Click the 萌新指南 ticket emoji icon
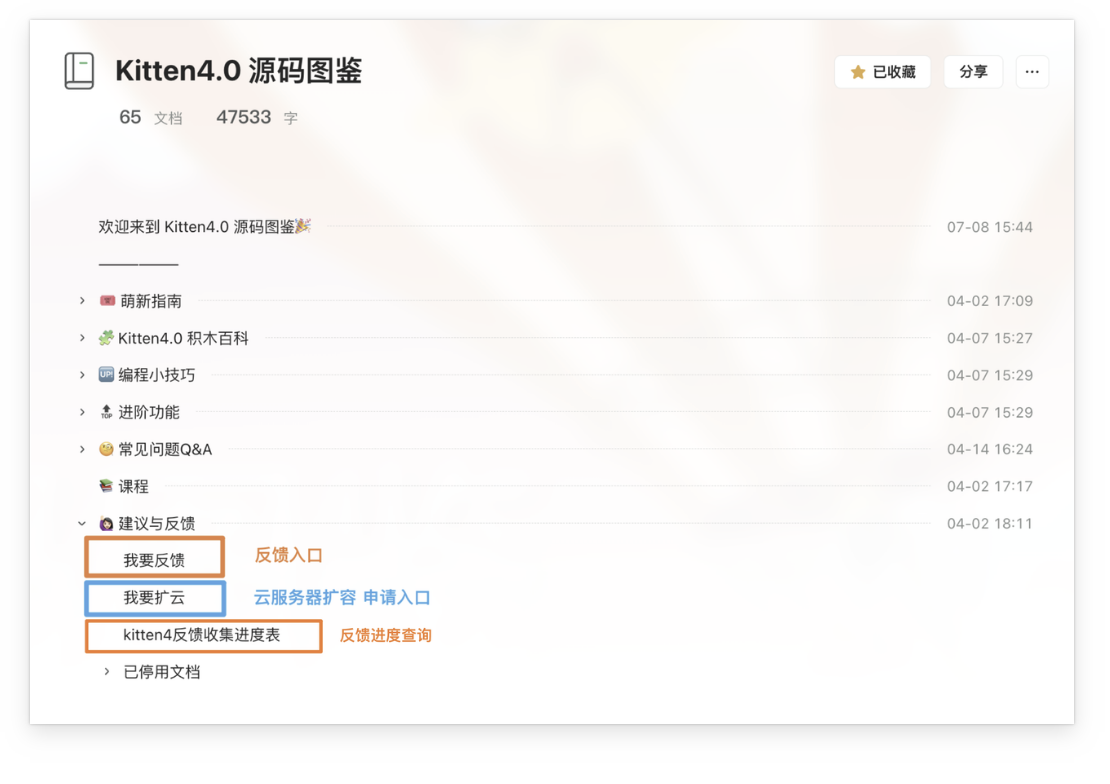Image resolution: width=1110 pixels, height=784 pixels. pos(107,301)
